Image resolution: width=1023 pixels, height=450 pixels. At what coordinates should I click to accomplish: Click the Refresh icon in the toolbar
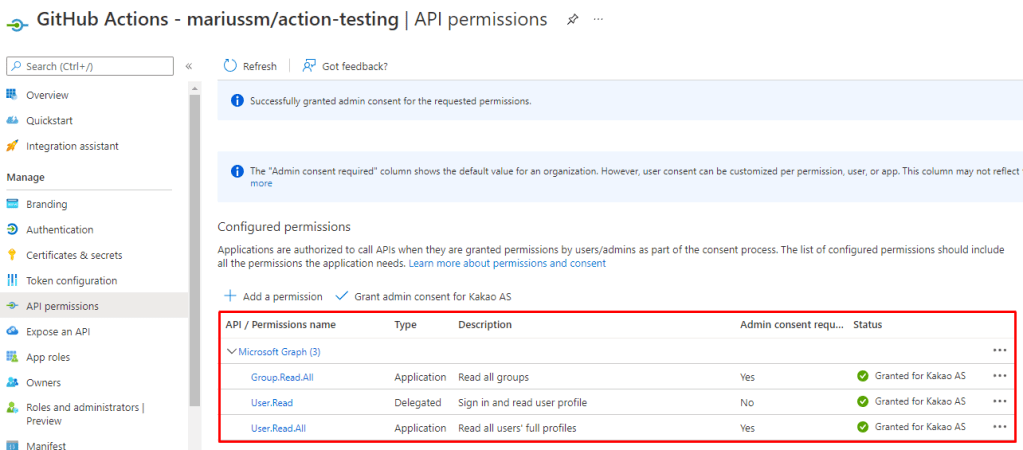pos(231,66)
